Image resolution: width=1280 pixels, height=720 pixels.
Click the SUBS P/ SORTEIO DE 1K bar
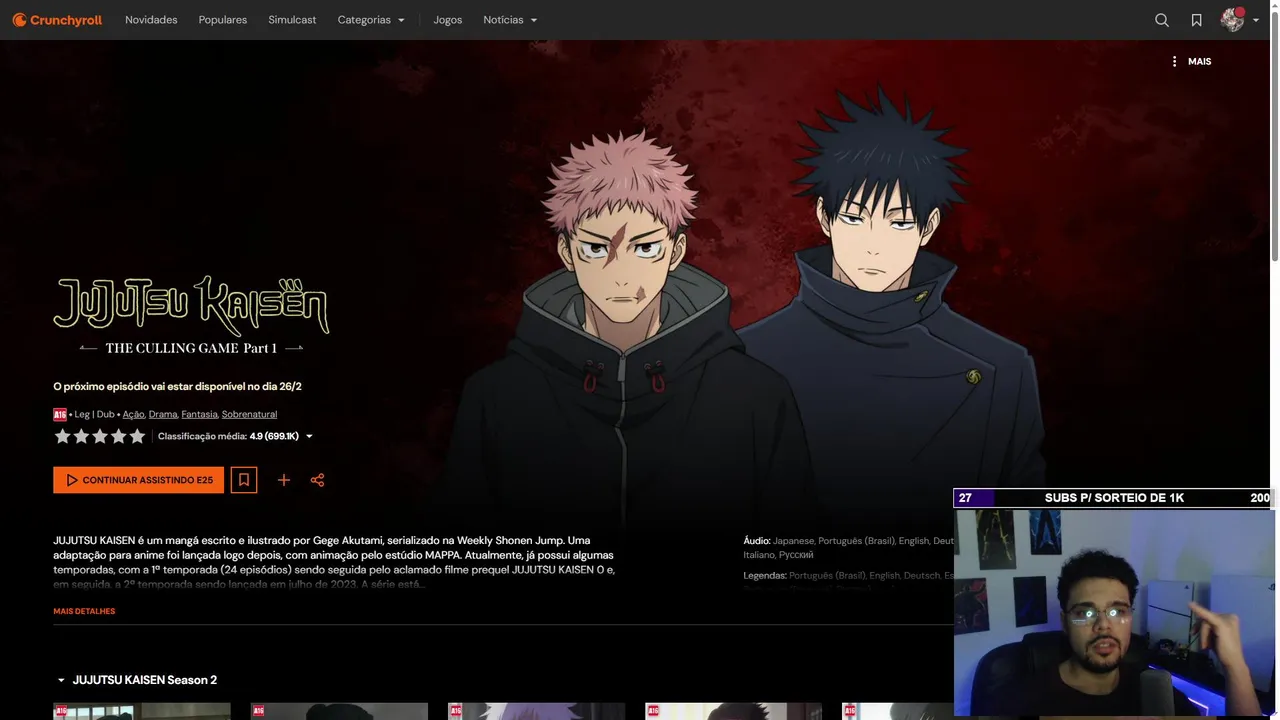[1114, 498]
